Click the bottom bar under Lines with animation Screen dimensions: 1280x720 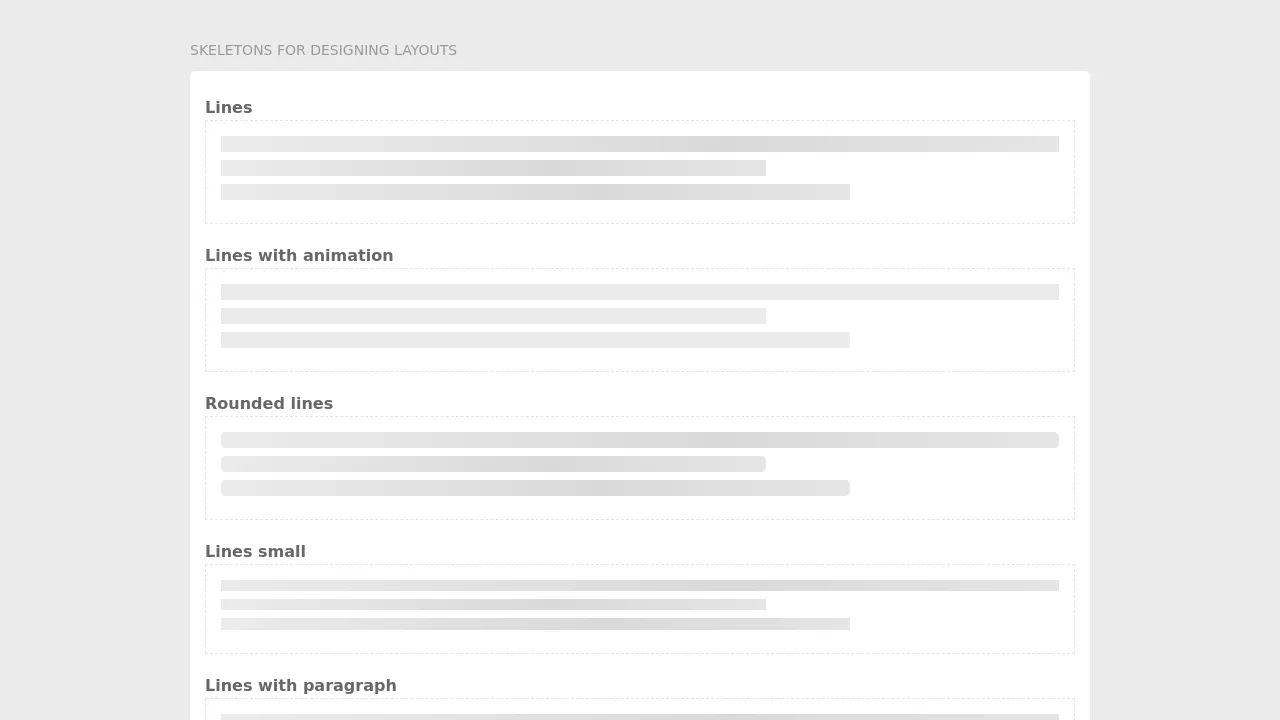[535, 340]
